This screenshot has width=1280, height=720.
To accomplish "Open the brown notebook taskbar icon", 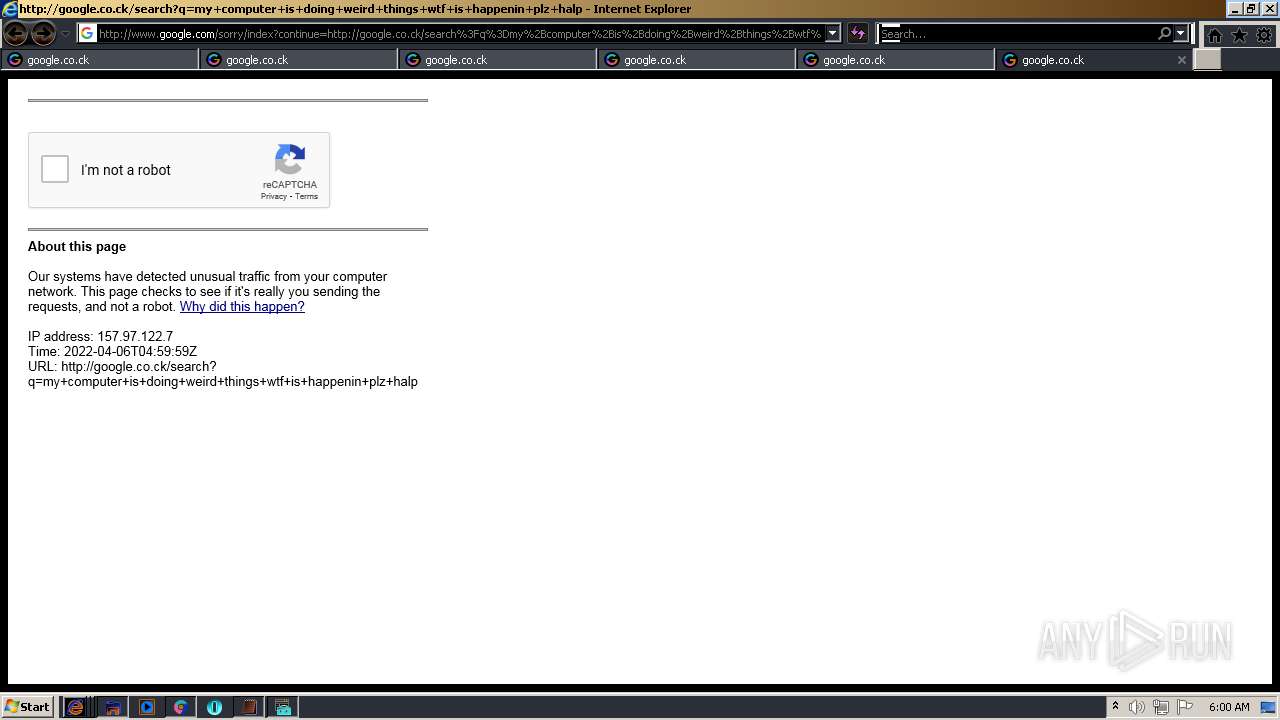I will tap(249, 707).
